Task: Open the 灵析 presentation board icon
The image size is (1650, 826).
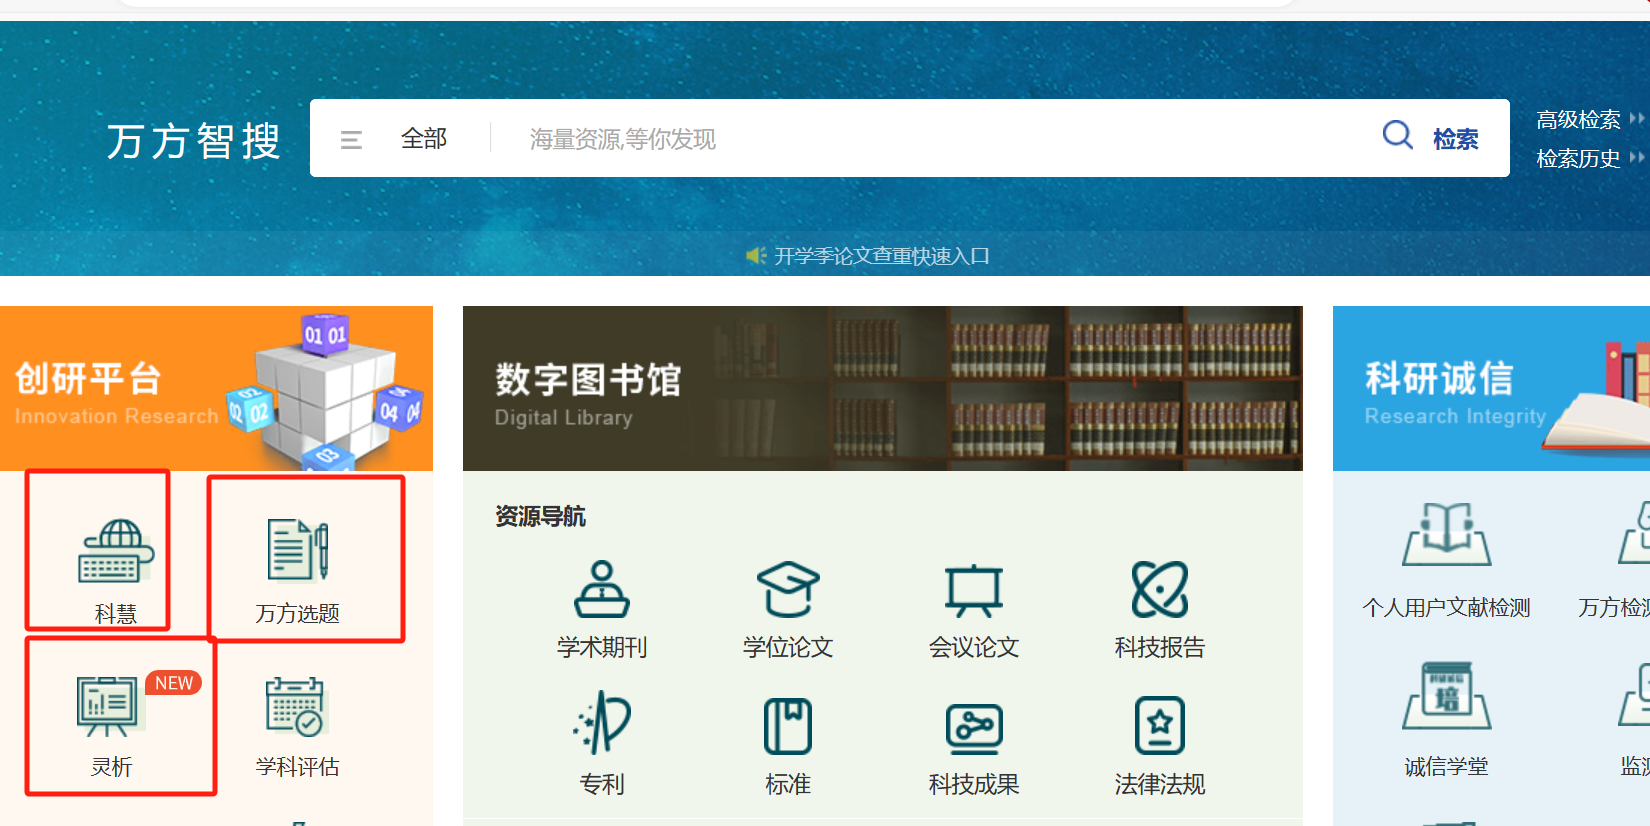Action: point(108,706)
